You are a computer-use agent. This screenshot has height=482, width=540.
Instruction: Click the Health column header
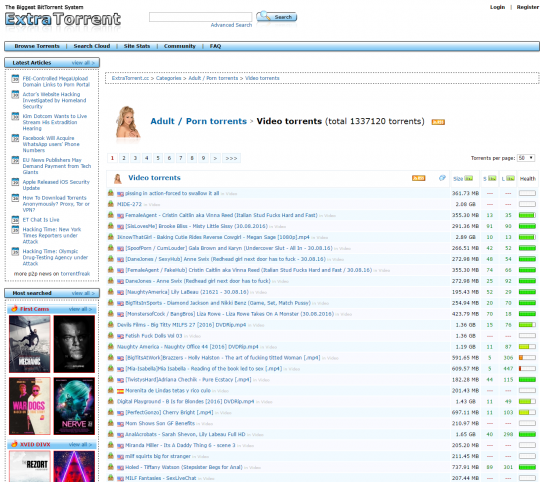point(527,178)
